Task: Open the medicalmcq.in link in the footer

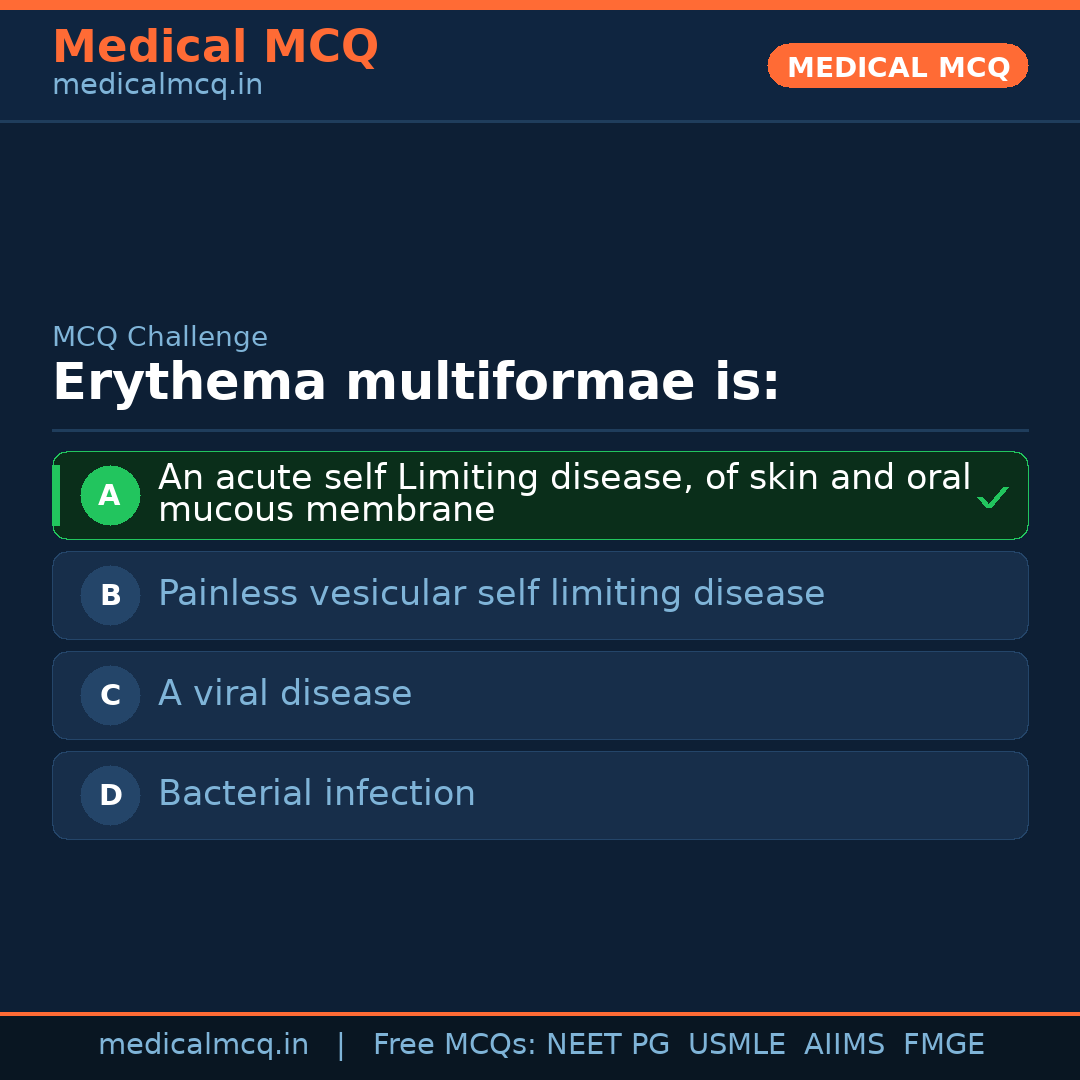Action: click(x=203, y=1045)
